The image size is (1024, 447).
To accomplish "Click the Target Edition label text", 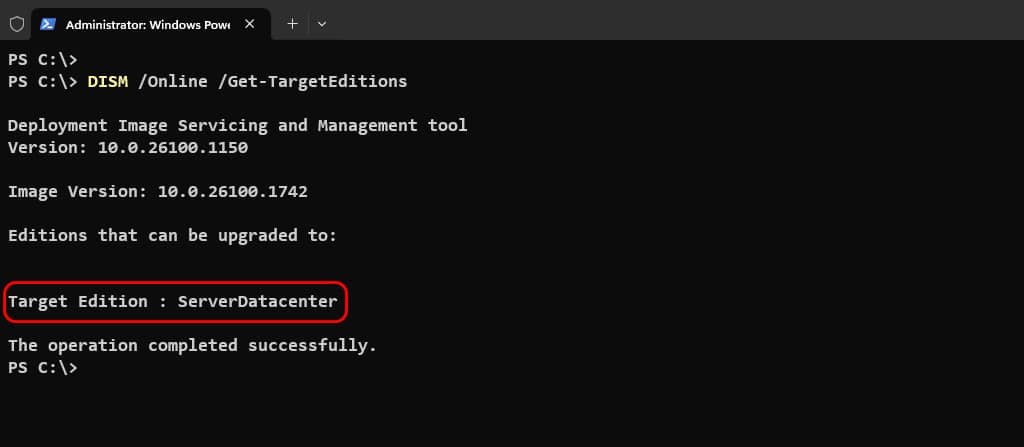I will tap(78, 302).
